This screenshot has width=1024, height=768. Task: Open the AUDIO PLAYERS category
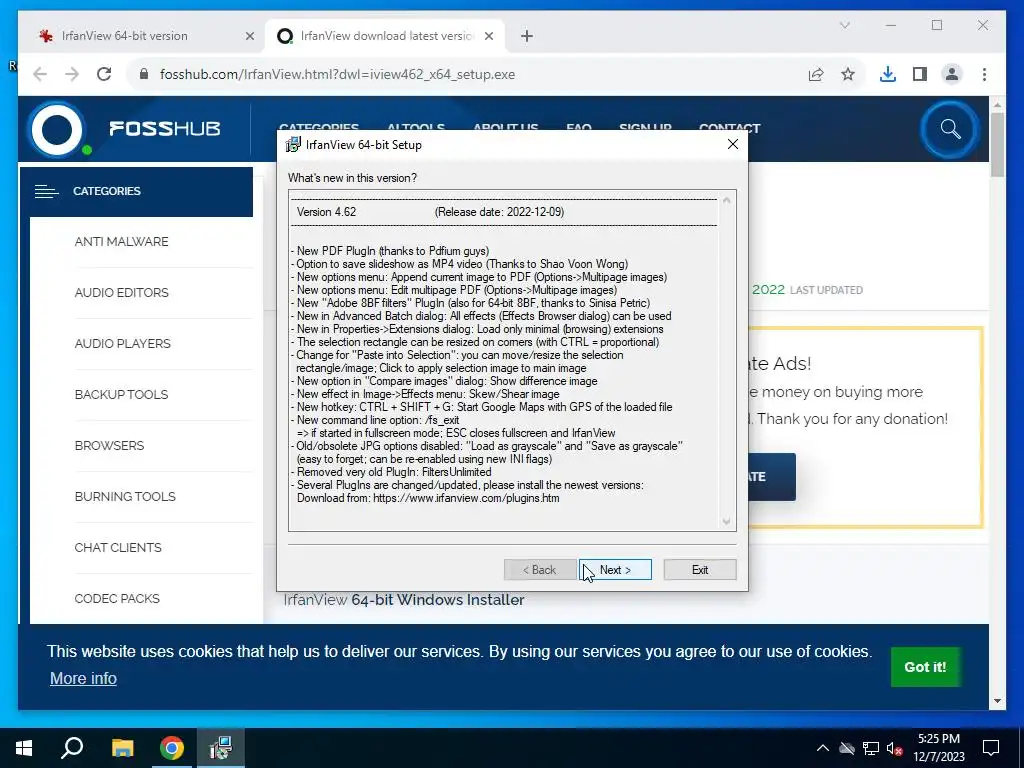click(x=122, y=344)
